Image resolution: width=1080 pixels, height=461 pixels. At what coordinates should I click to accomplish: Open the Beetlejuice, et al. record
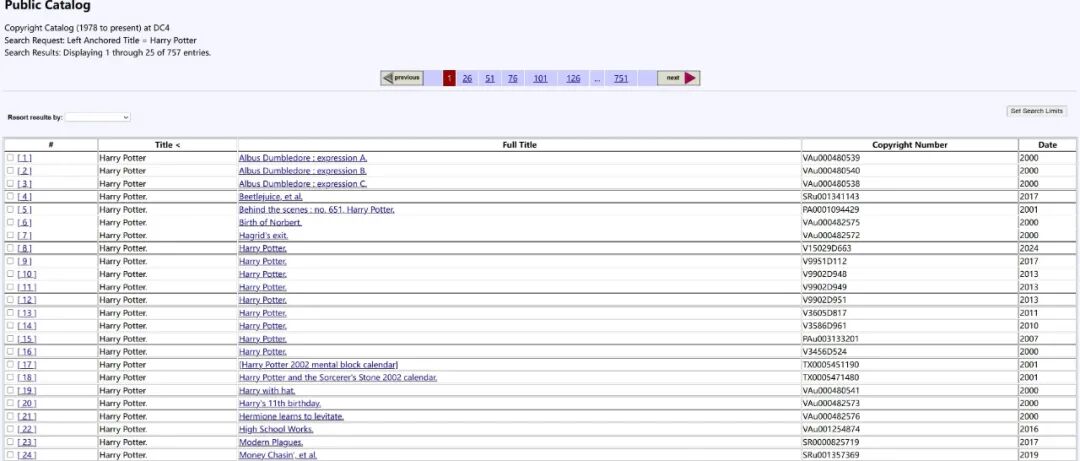click(271, 196)
